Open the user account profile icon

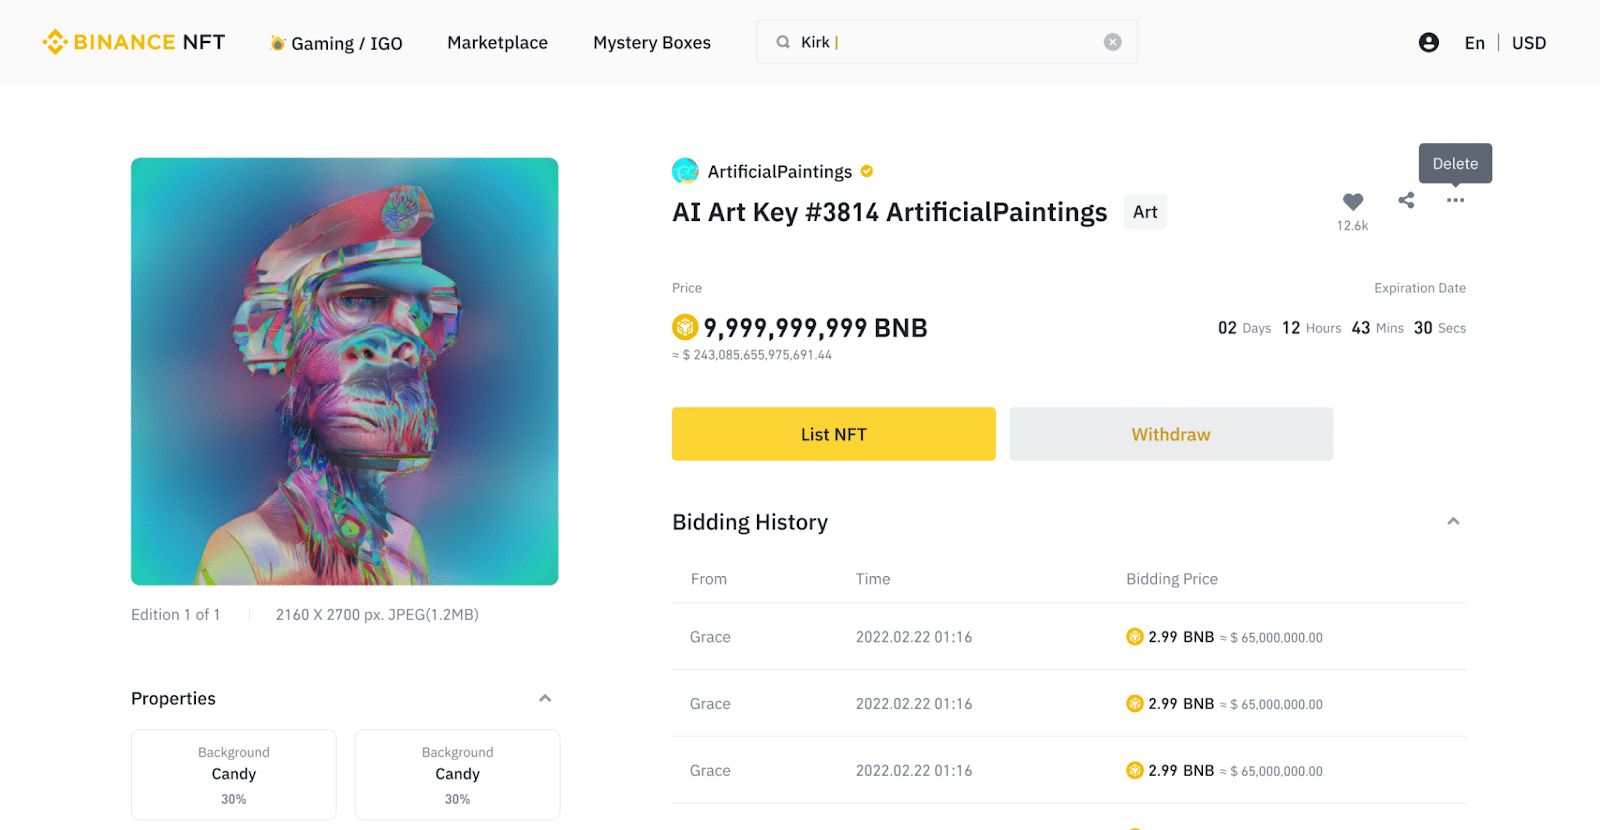(x=1429, y=42)
